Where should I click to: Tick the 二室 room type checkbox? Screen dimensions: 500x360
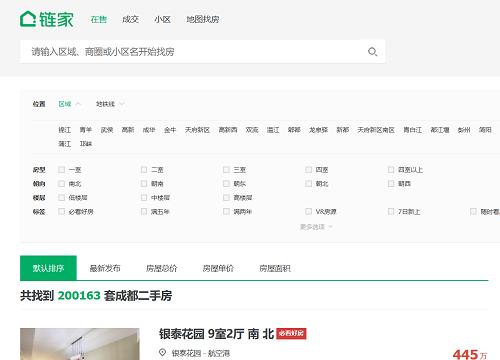pyautogui.click(x=144, y=170)
